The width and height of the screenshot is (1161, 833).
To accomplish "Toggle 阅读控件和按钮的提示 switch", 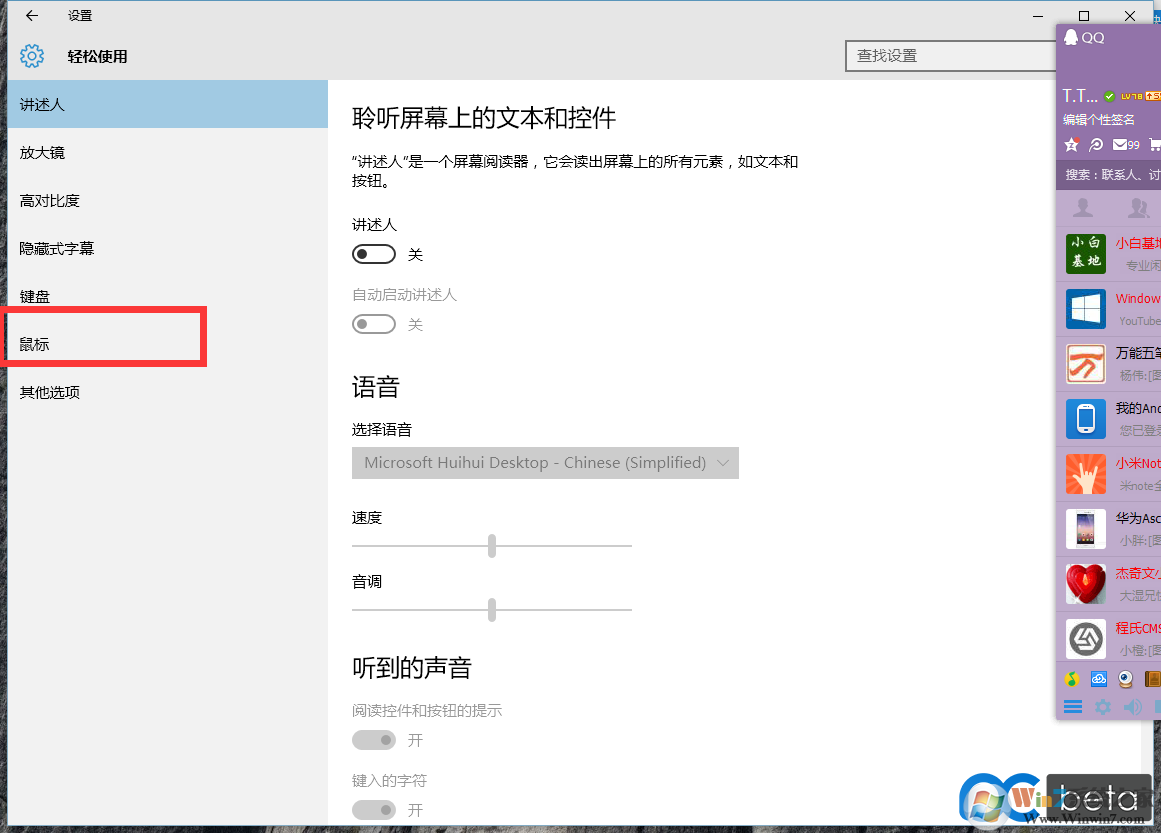I will (374, 740).
